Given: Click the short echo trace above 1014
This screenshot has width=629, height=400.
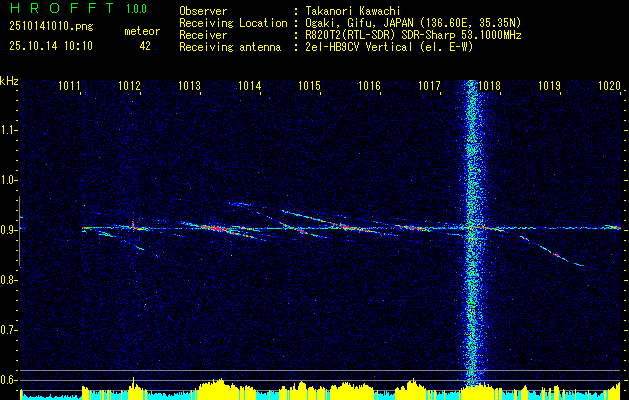Looking at the screenshot, I should 240,204.
